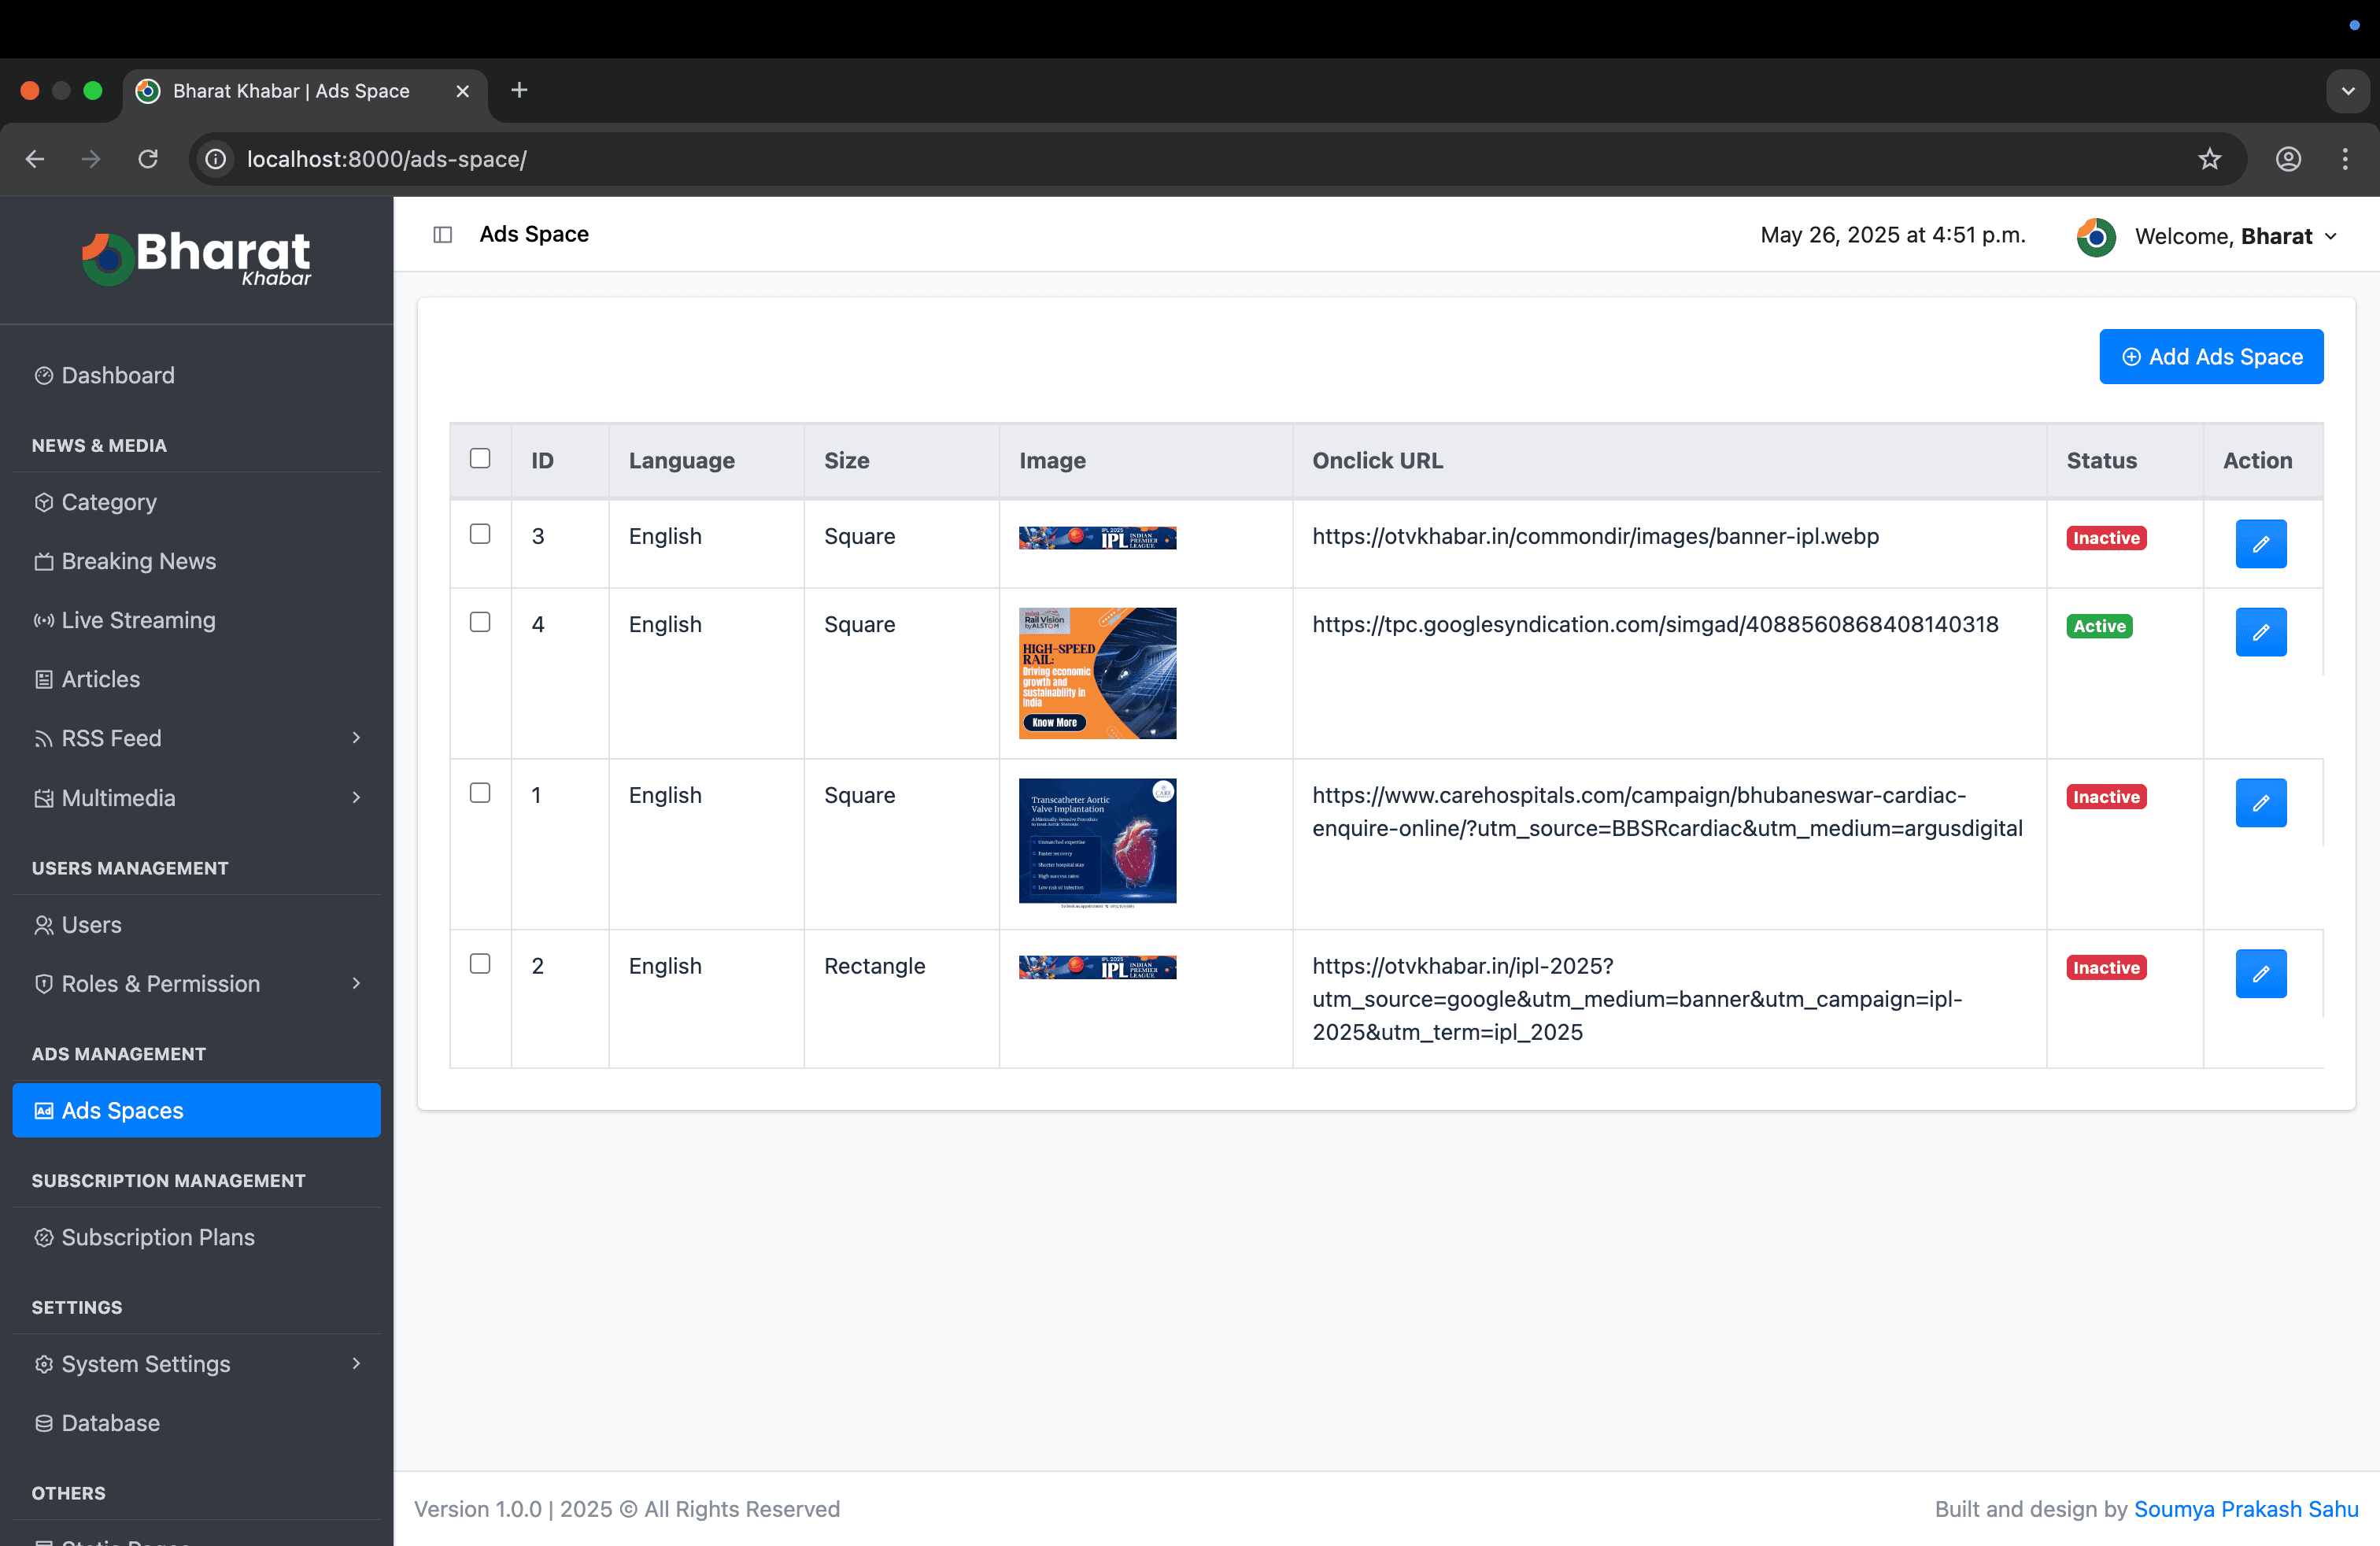This screenshot has height=1546, width=2380.
Task: Open Subscription Plans menu item
Action: point(196,1238)
